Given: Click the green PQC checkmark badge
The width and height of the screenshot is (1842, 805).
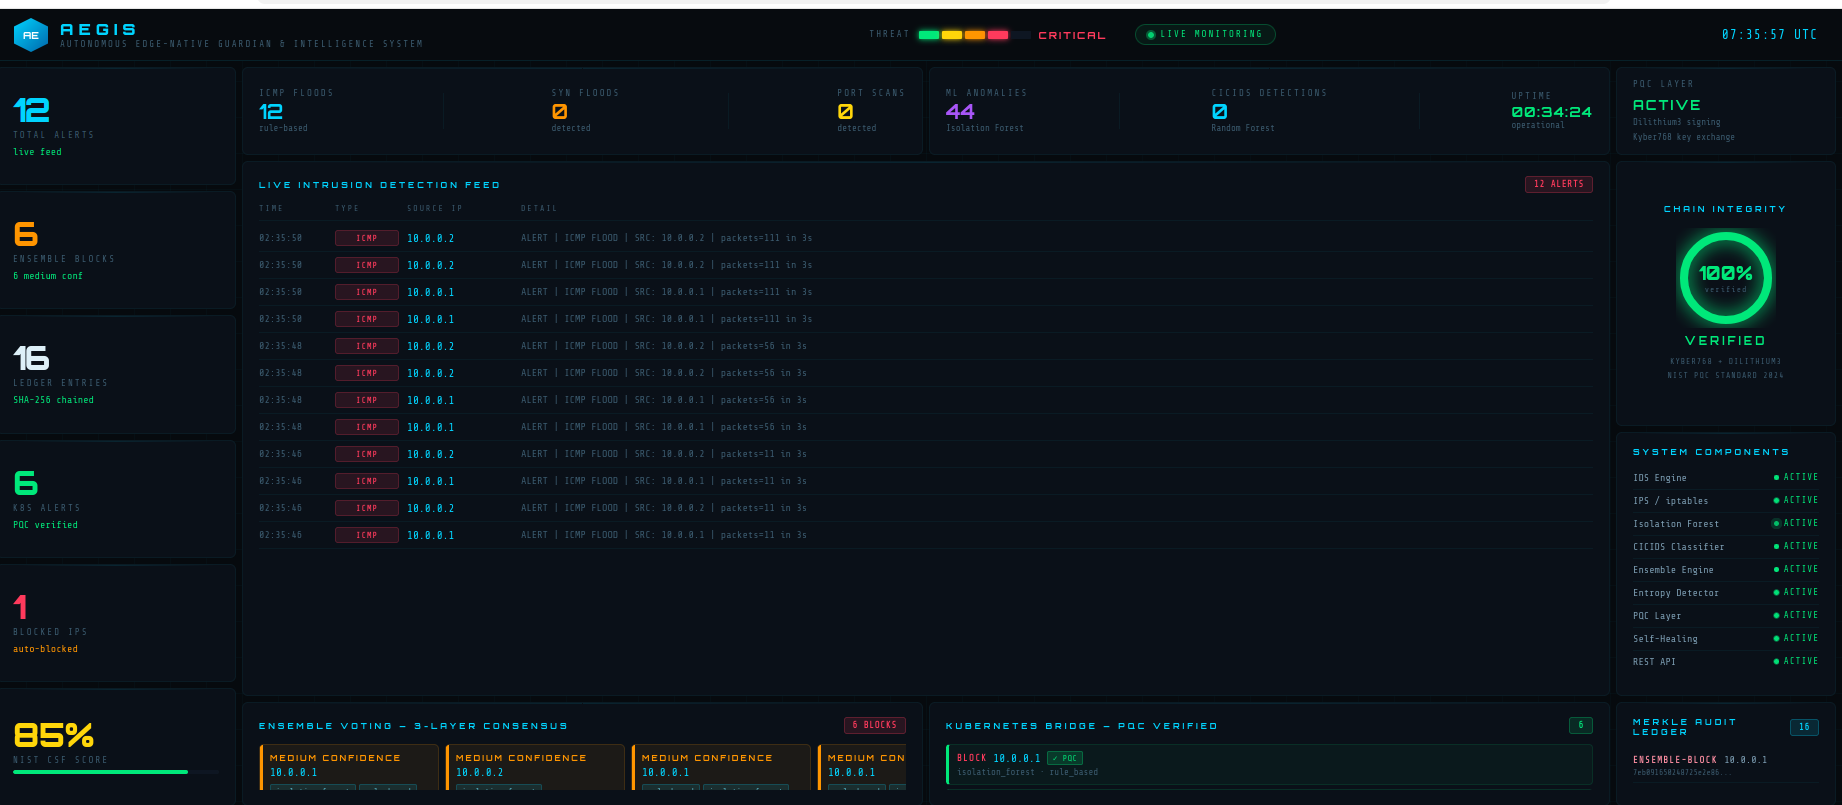Looking at the screenshot, I should pos(1065,758).
